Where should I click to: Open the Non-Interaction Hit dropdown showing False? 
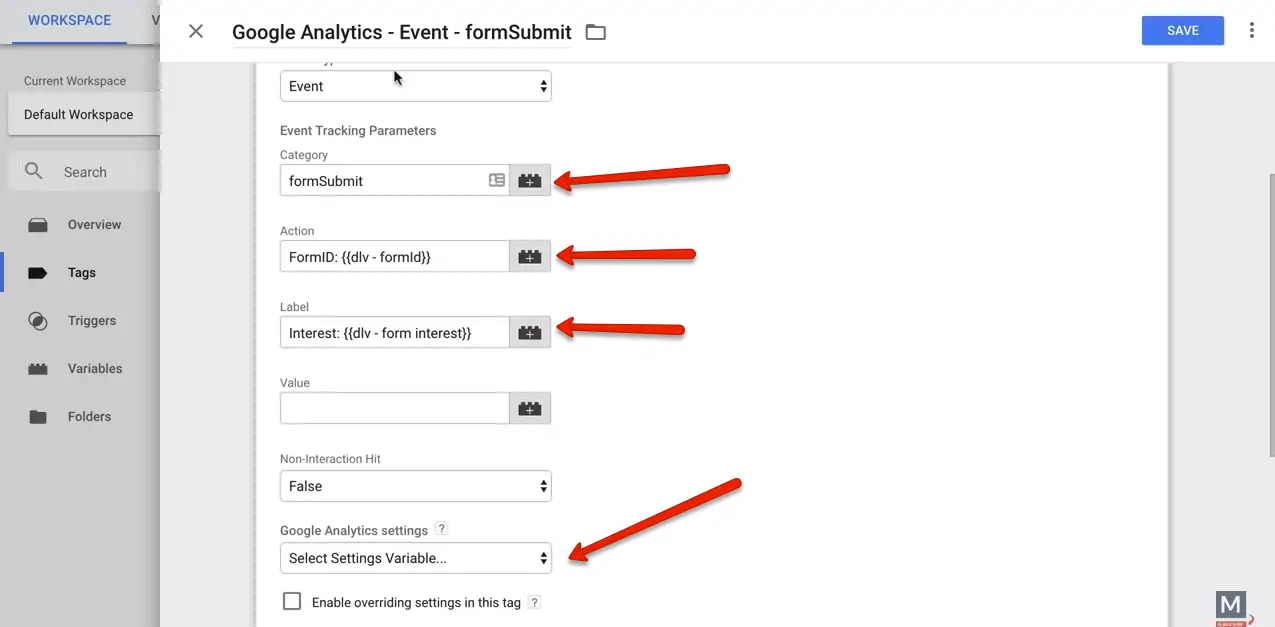[x=415, y=486]
